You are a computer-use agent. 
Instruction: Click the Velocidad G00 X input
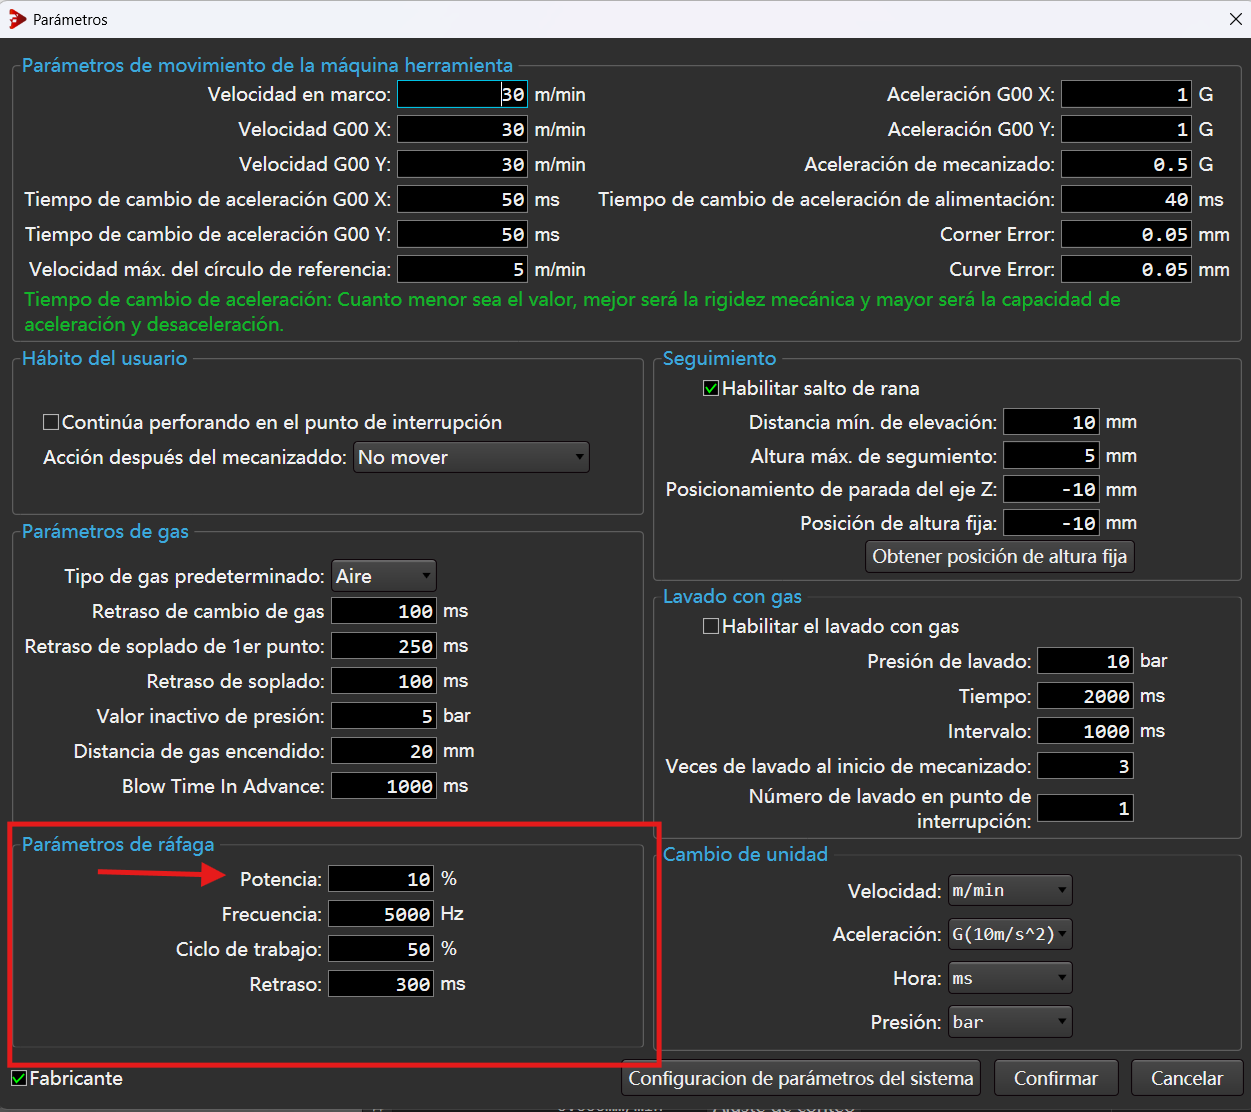click(463, 129)
